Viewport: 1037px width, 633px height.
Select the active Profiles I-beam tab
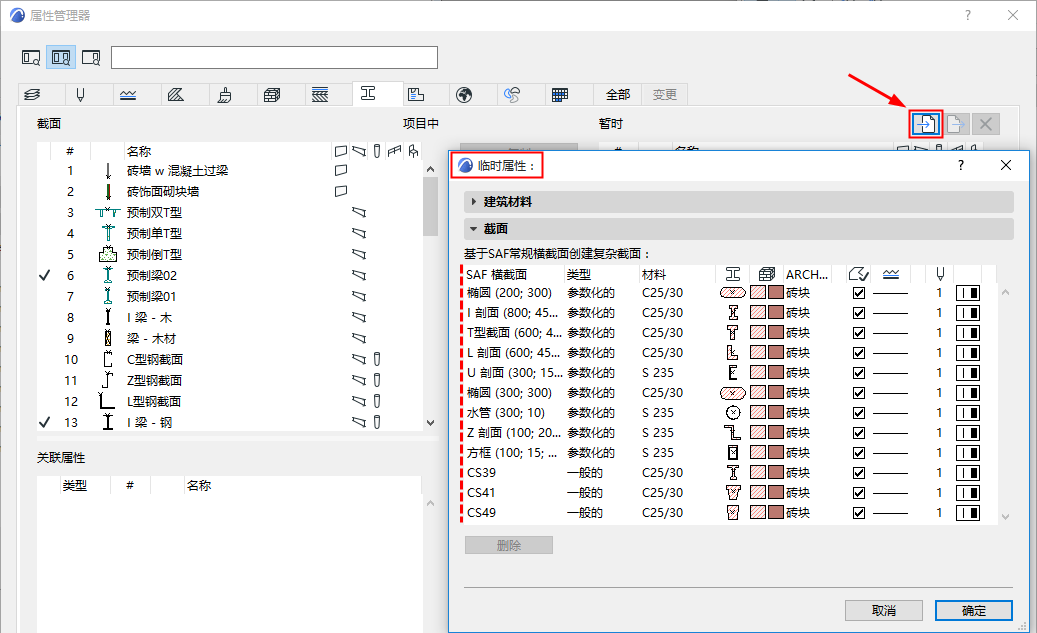pyautogui.click(x=368, y=94)
